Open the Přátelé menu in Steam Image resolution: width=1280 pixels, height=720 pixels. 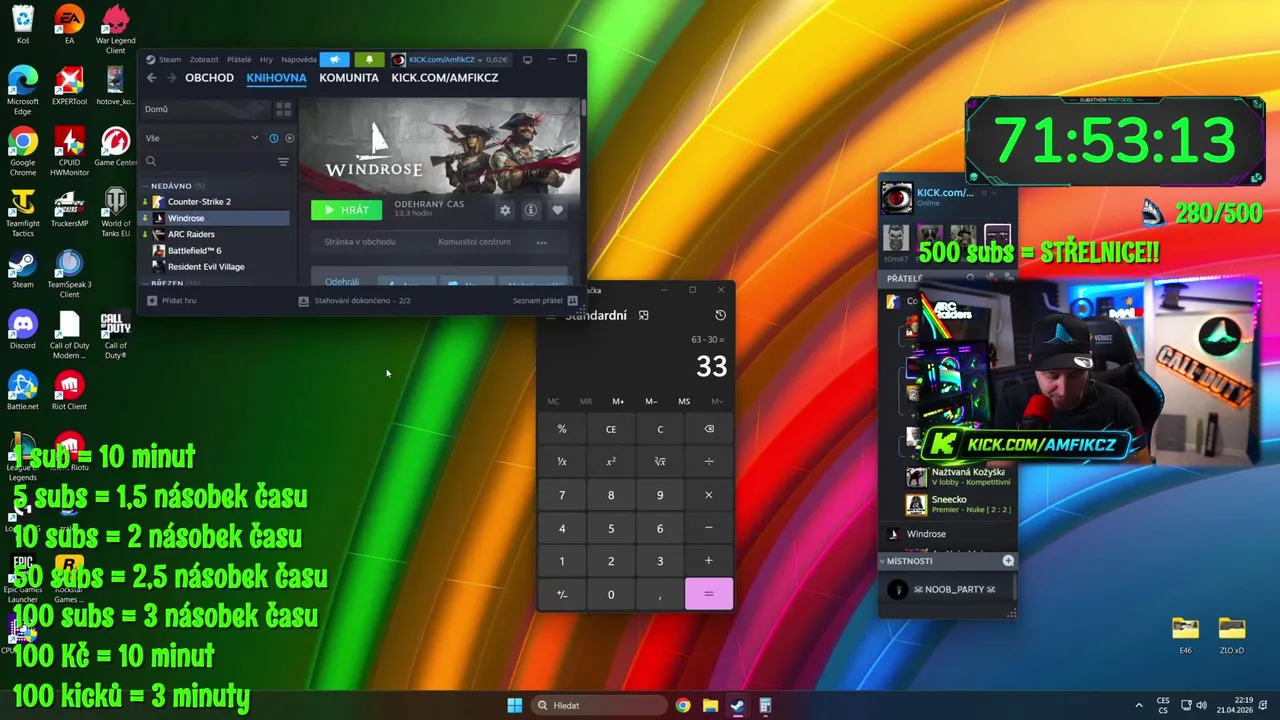point(239,59)
